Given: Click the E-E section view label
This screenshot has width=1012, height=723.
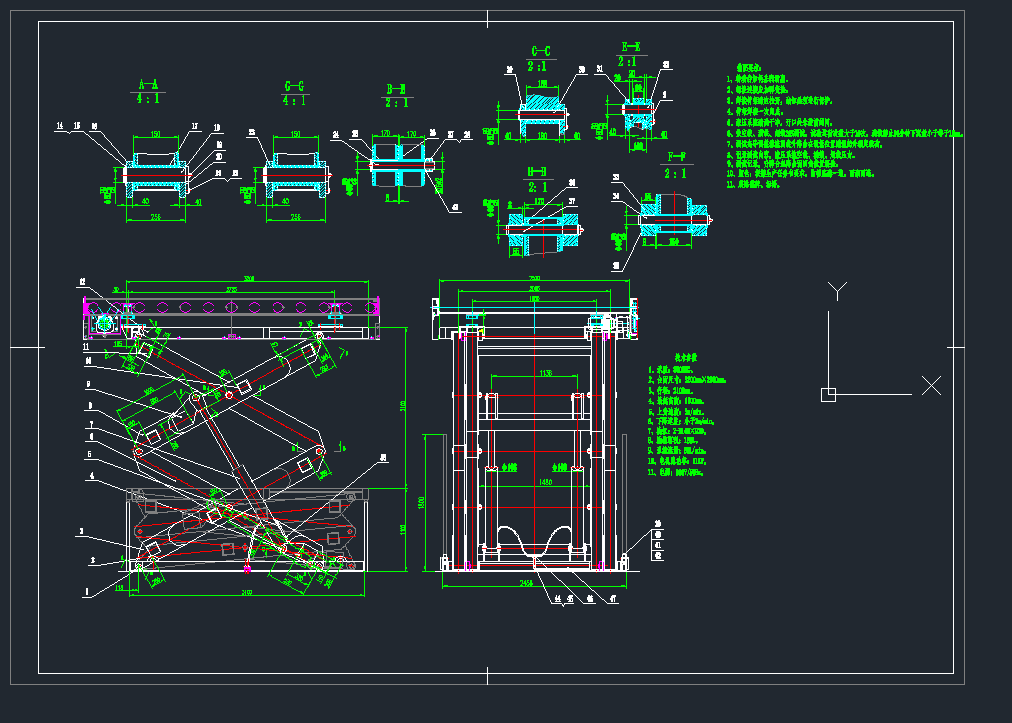Looking at the screenshot, I should tap(631, 47).
